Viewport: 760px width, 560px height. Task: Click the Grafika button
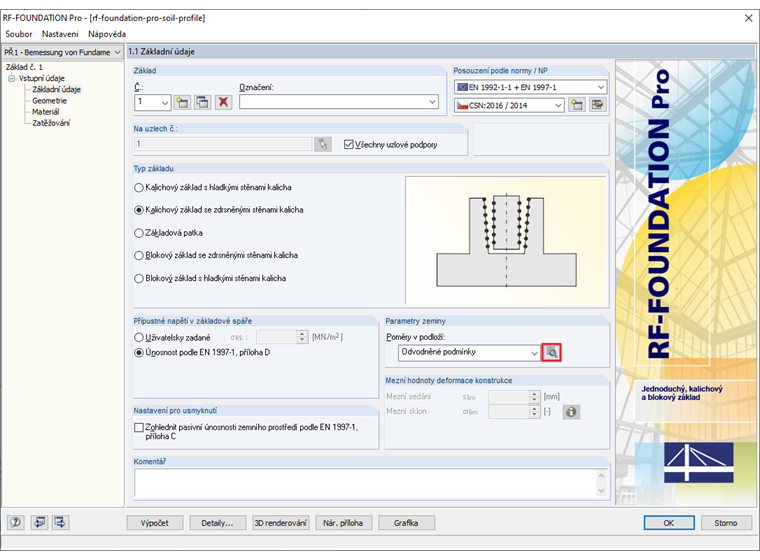coord(406,523)
